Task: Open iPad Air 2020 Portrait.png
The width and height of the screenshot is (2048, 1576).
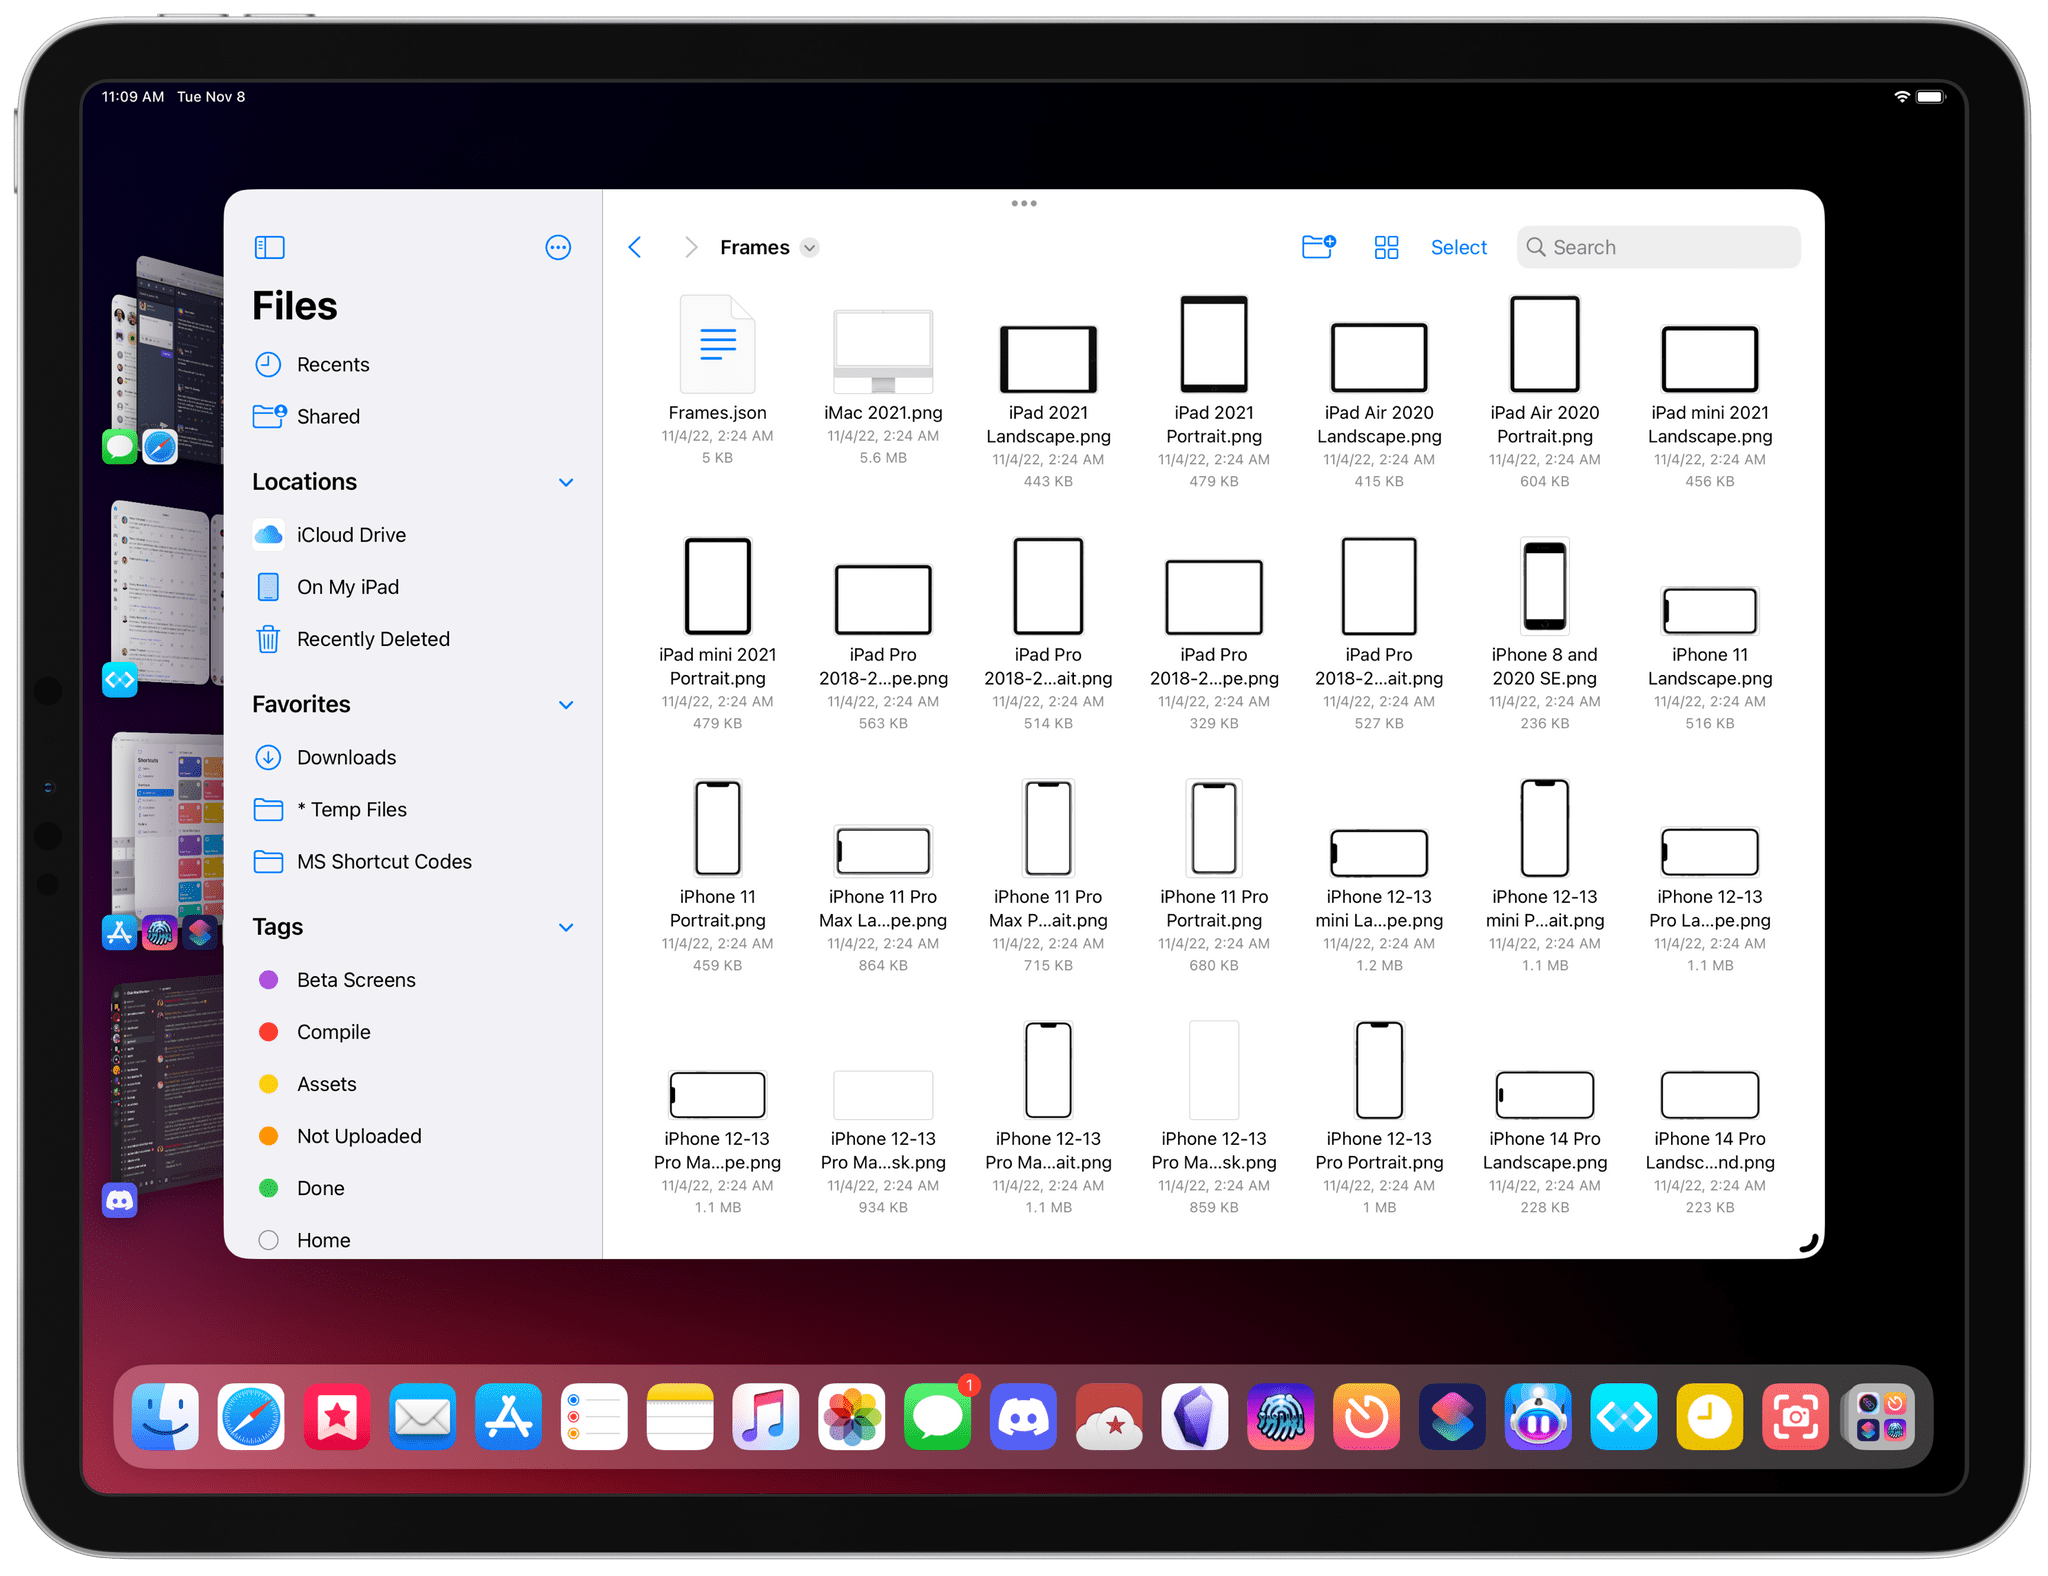Action: coord(1544,344)
